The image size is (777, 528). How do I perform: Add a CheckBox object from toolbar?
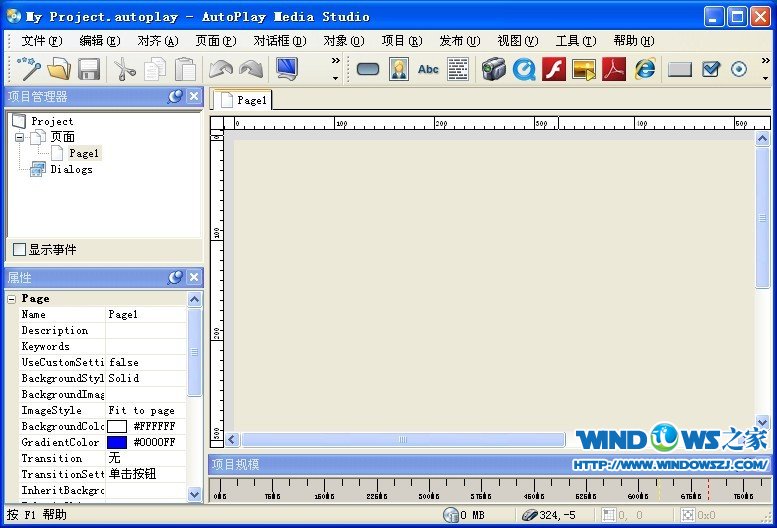click(710, 69)
